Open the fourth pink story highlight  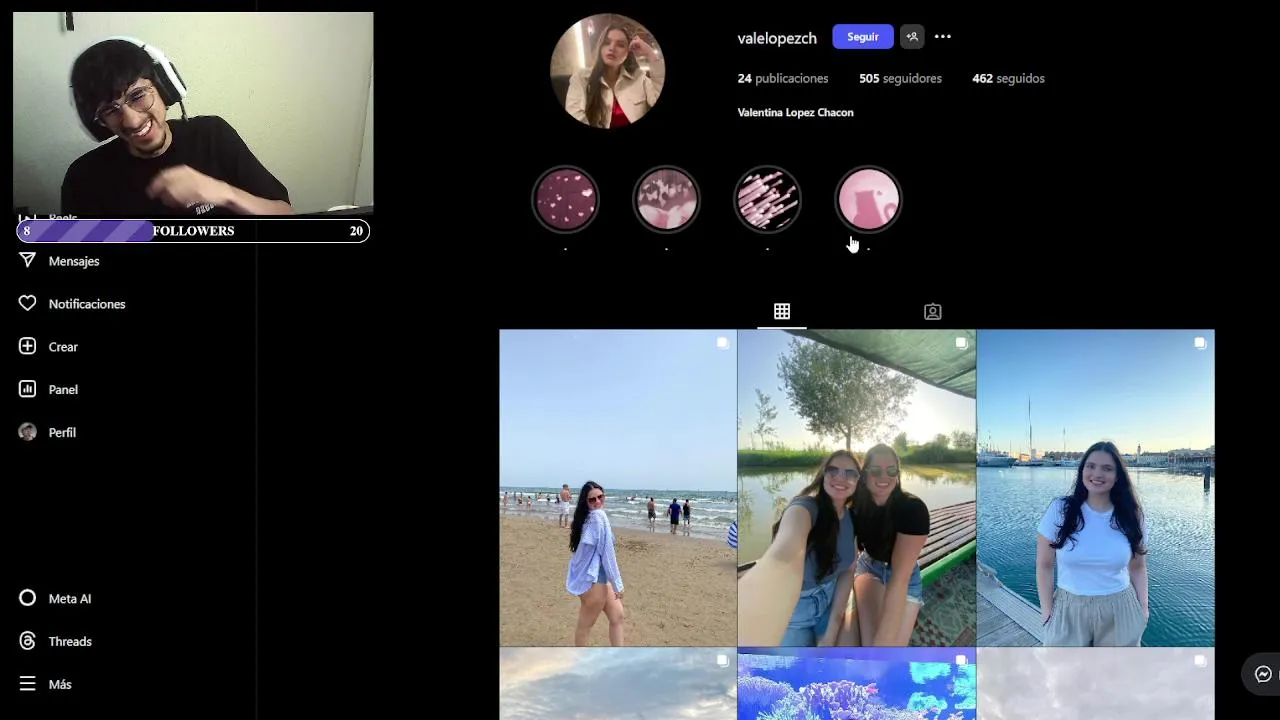point(868,199)
